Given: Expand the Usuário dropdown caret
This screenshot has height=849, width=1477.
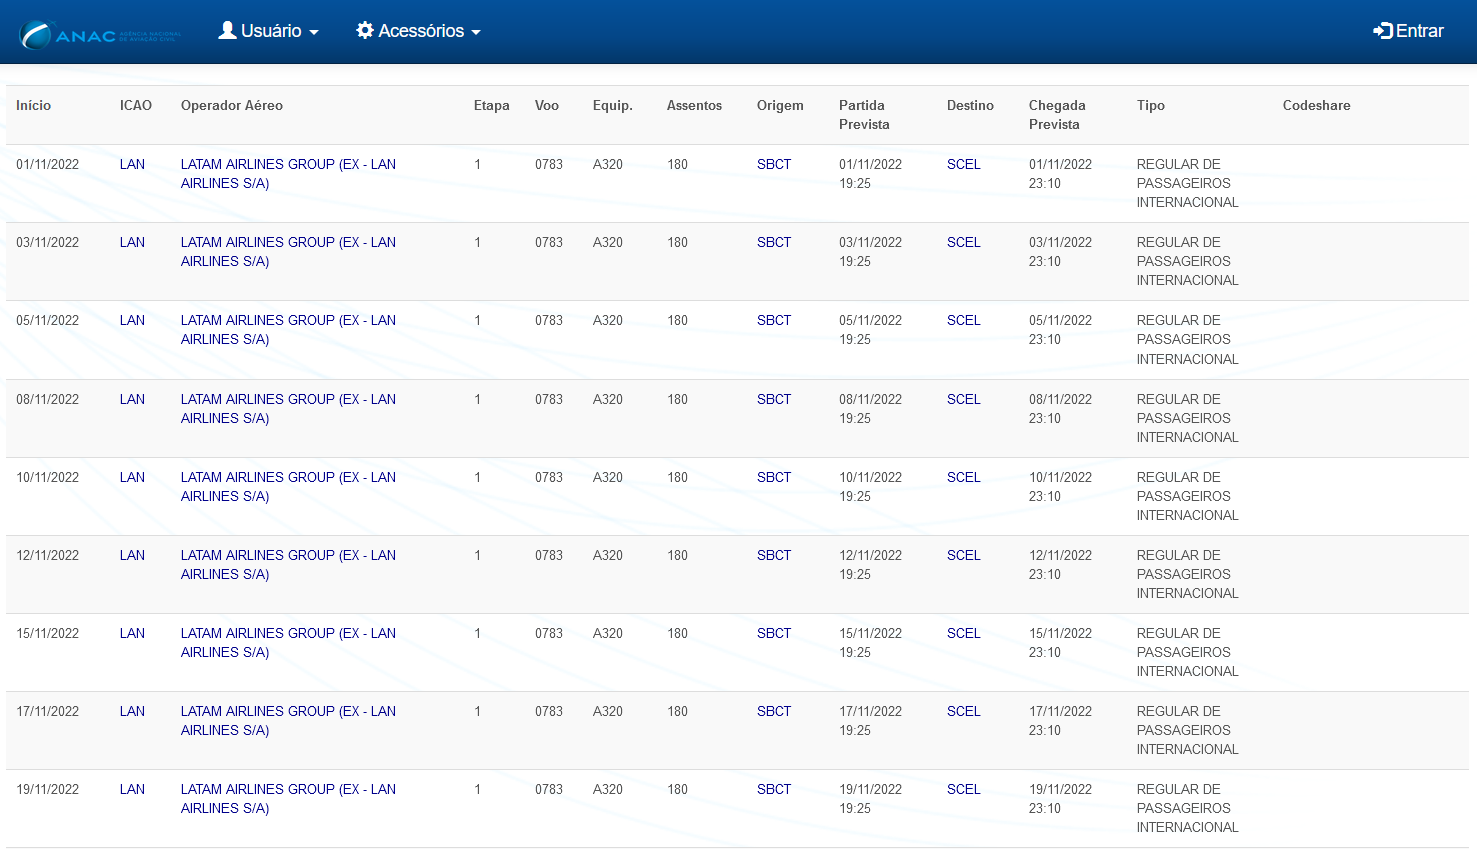Looking at the screenshot, I should coord(314,33).
